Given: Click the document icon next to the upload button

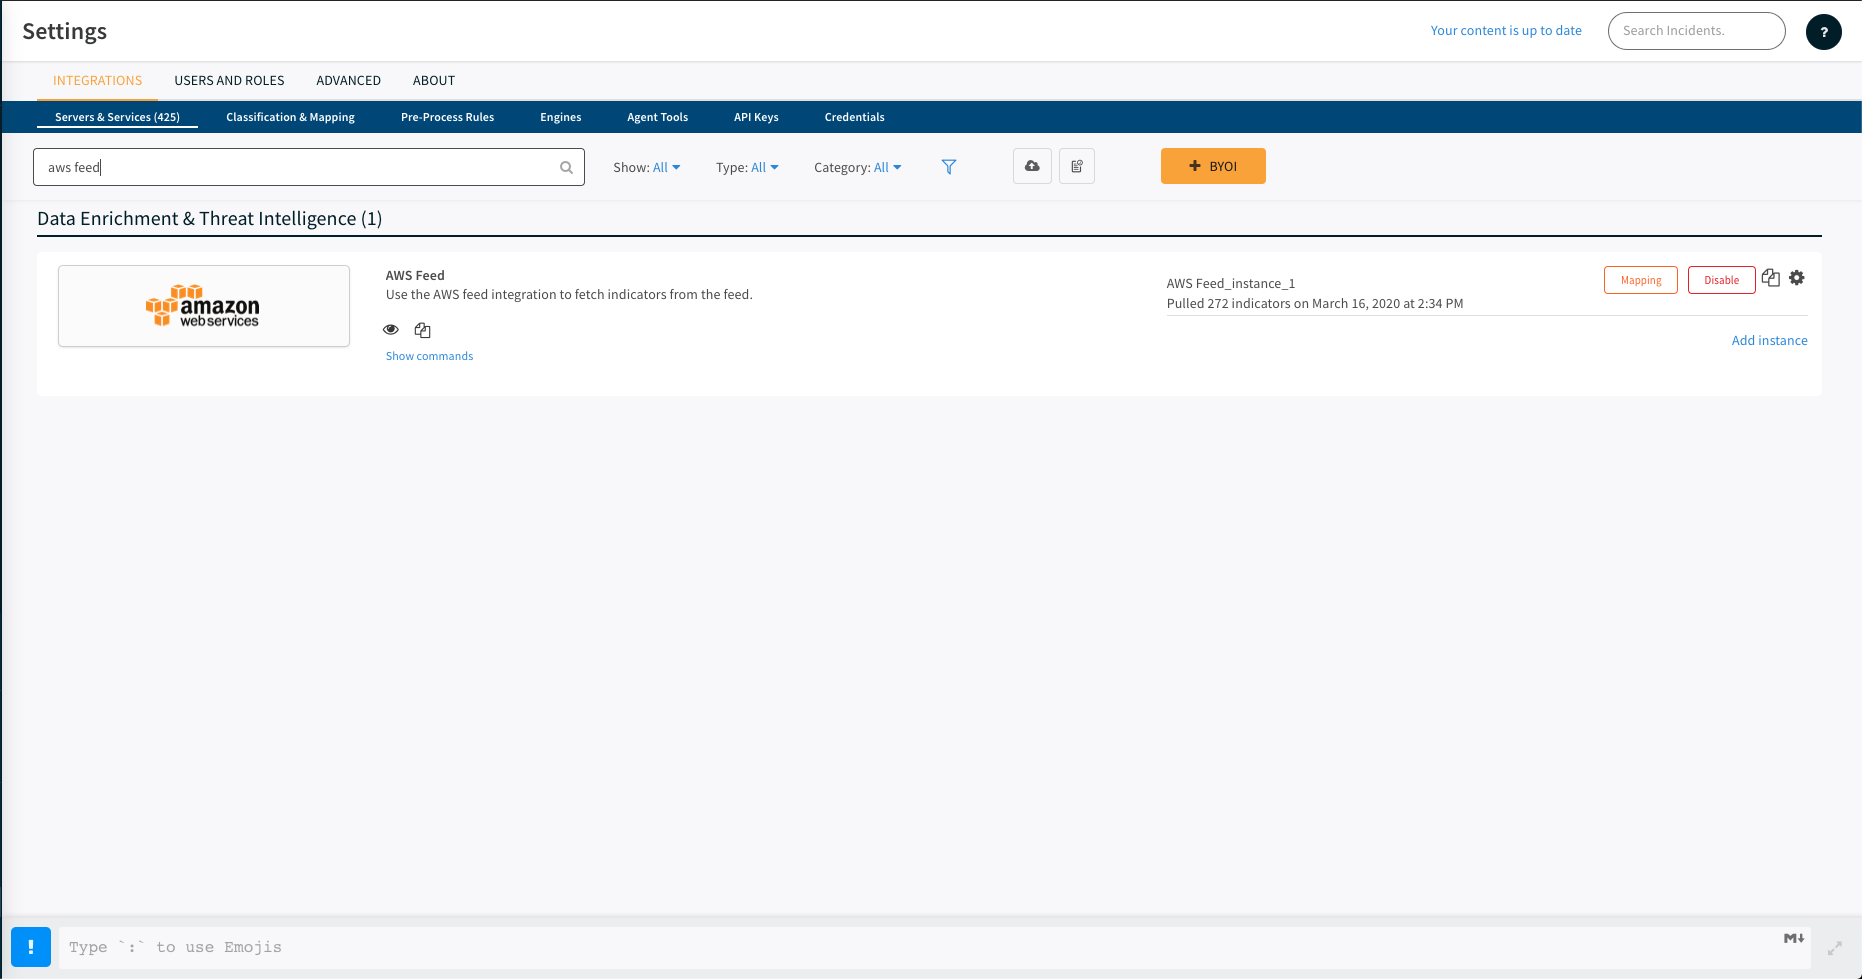Looking at the screenshot, I should tap(1077, 166).
